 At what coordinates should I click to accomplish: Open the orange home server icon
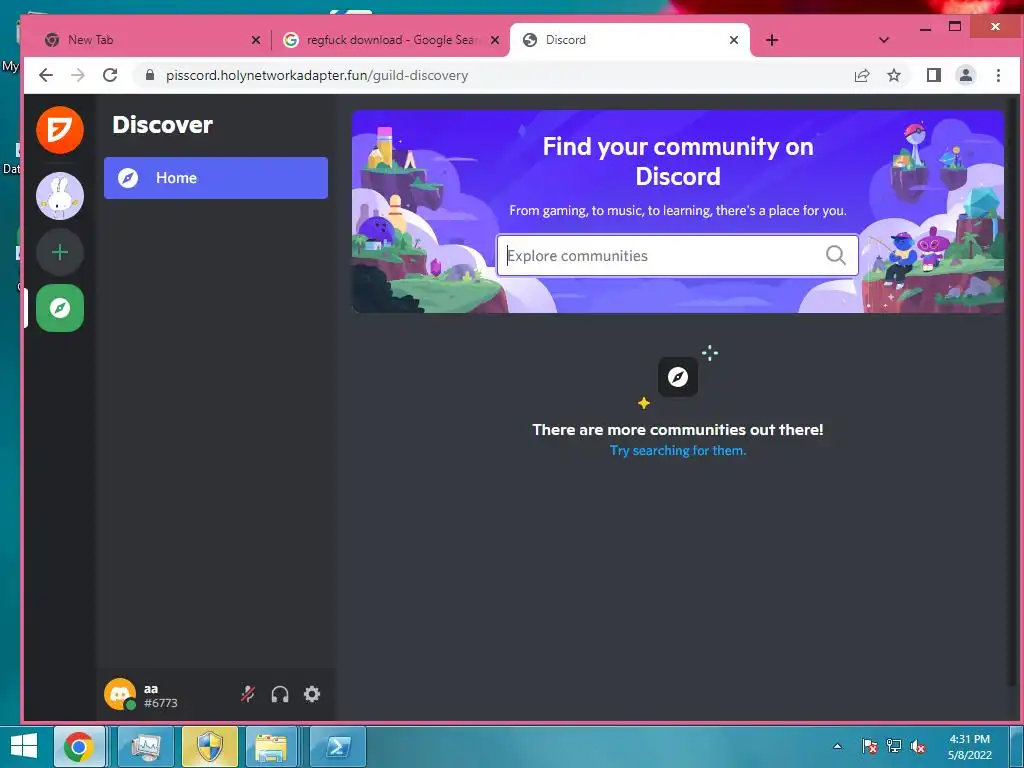(59, 130)
